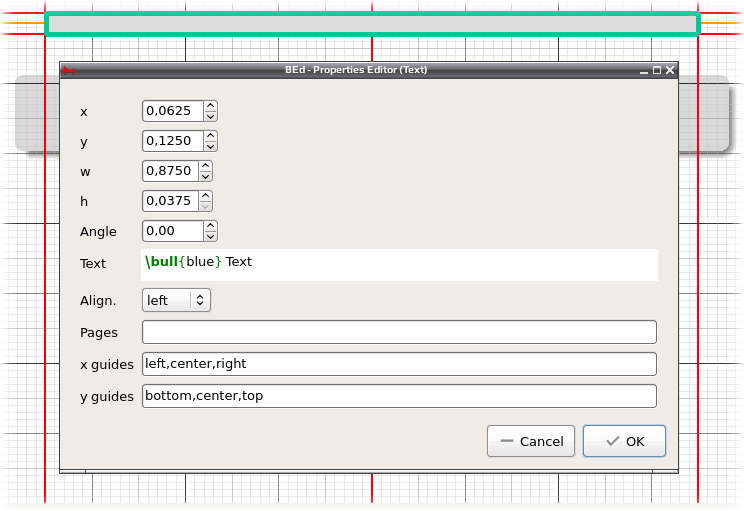Close the Properties Editor window
Viewport: 744px width, 511px height.
pyautogui.click(x=670, y=70)
